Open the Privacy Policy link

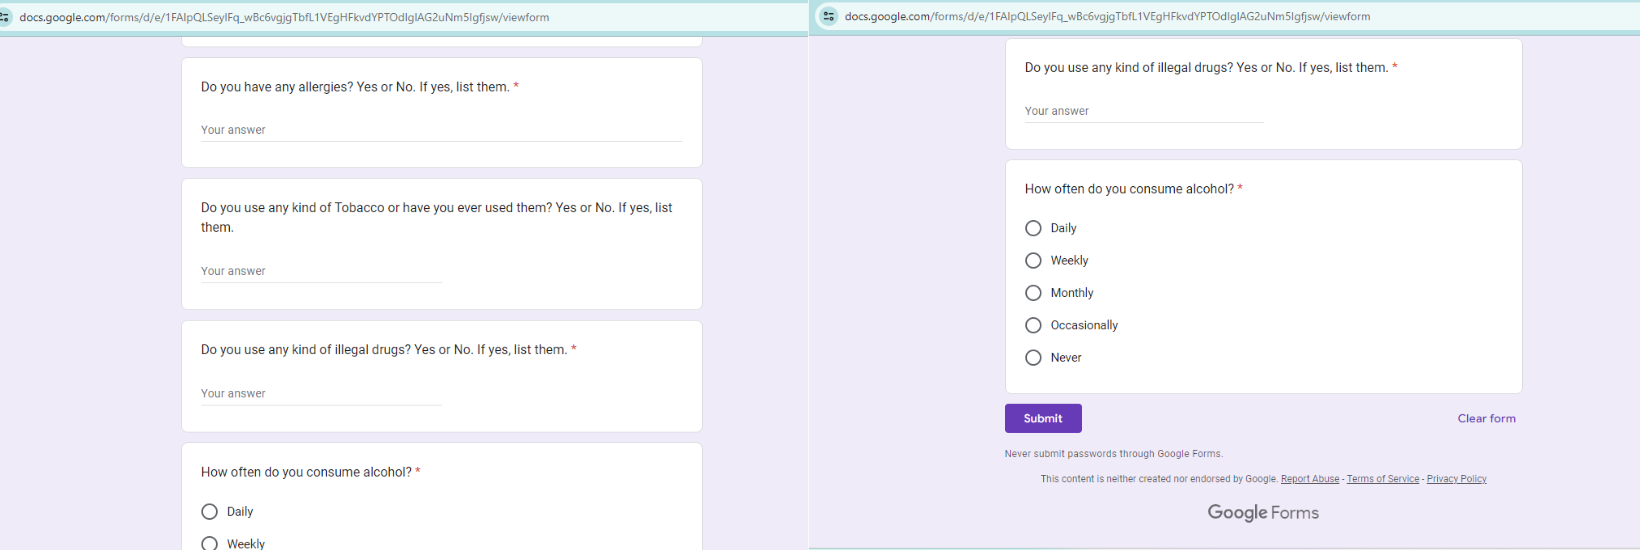click(1456, 479)
